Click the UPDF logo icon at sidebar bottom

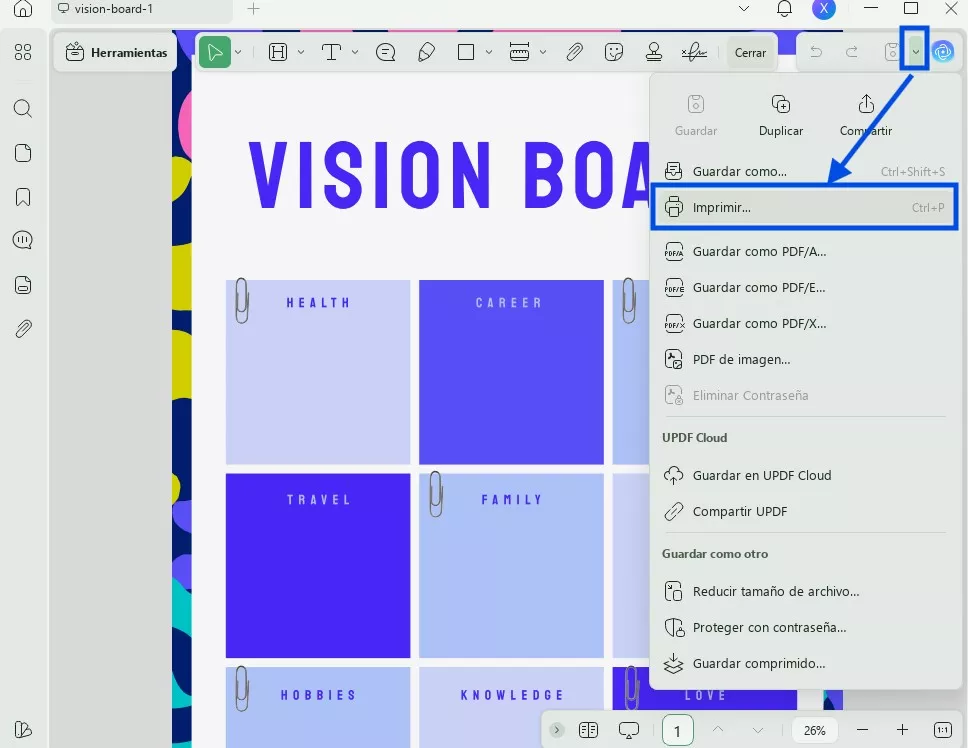pyautogui.click(x=23, y=729)
